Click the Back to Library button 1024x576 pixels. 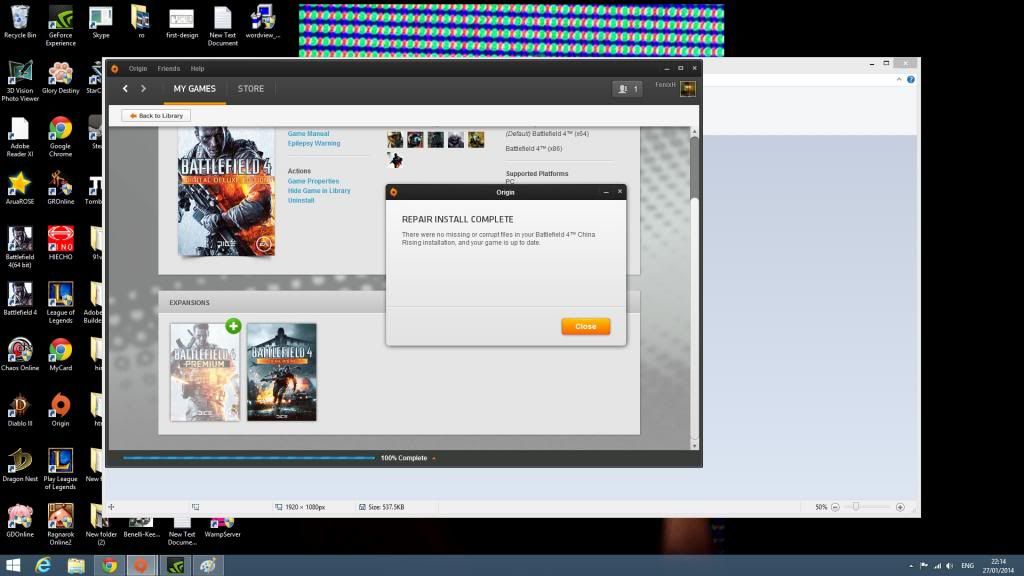click(x=156, y=116)
